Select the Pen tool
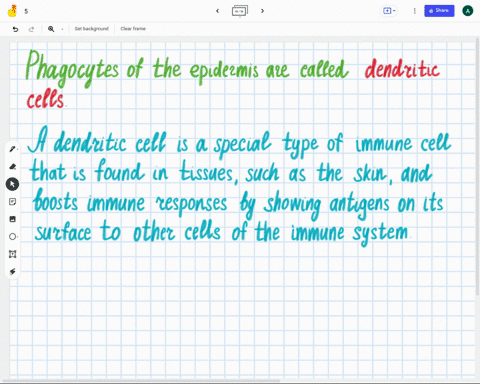The width and height of the screenshot is (480, 384). pos(13,149)
